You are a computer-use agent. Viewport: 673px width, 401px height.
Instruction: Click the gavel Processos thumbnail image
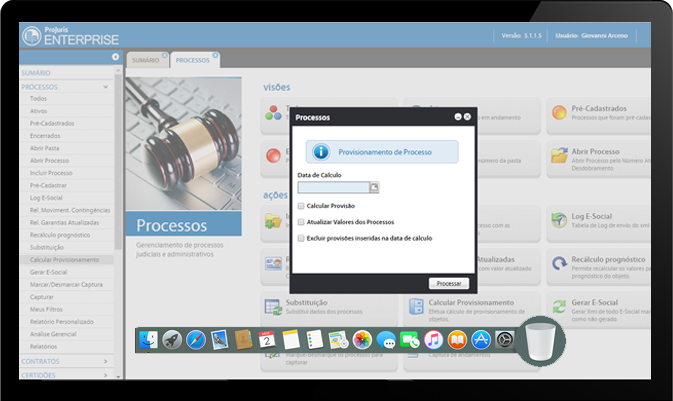(184, 144)
